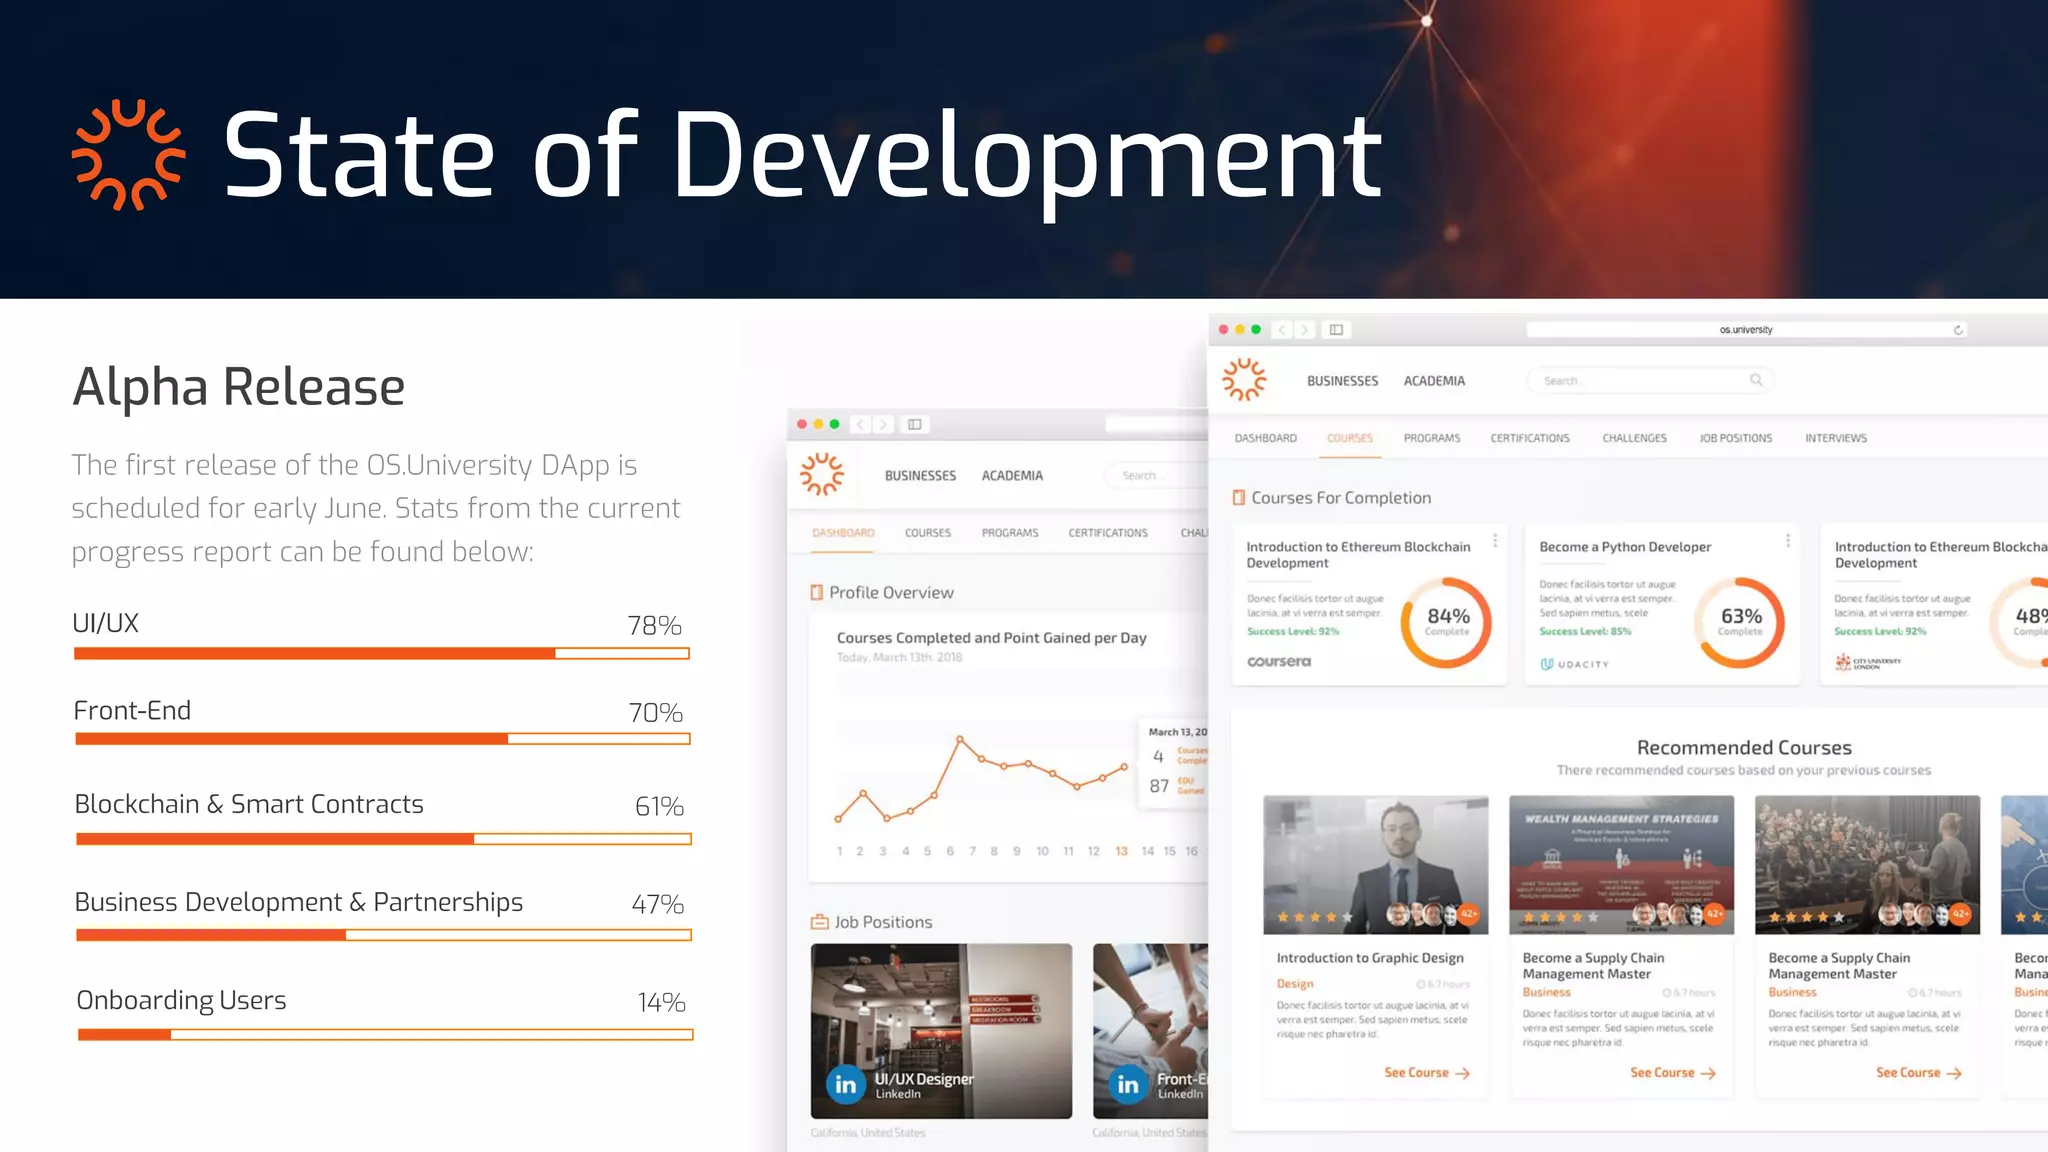Open the Certifications tab in front window
The image size is (2048, 1152).
(x=1530, y=438)
